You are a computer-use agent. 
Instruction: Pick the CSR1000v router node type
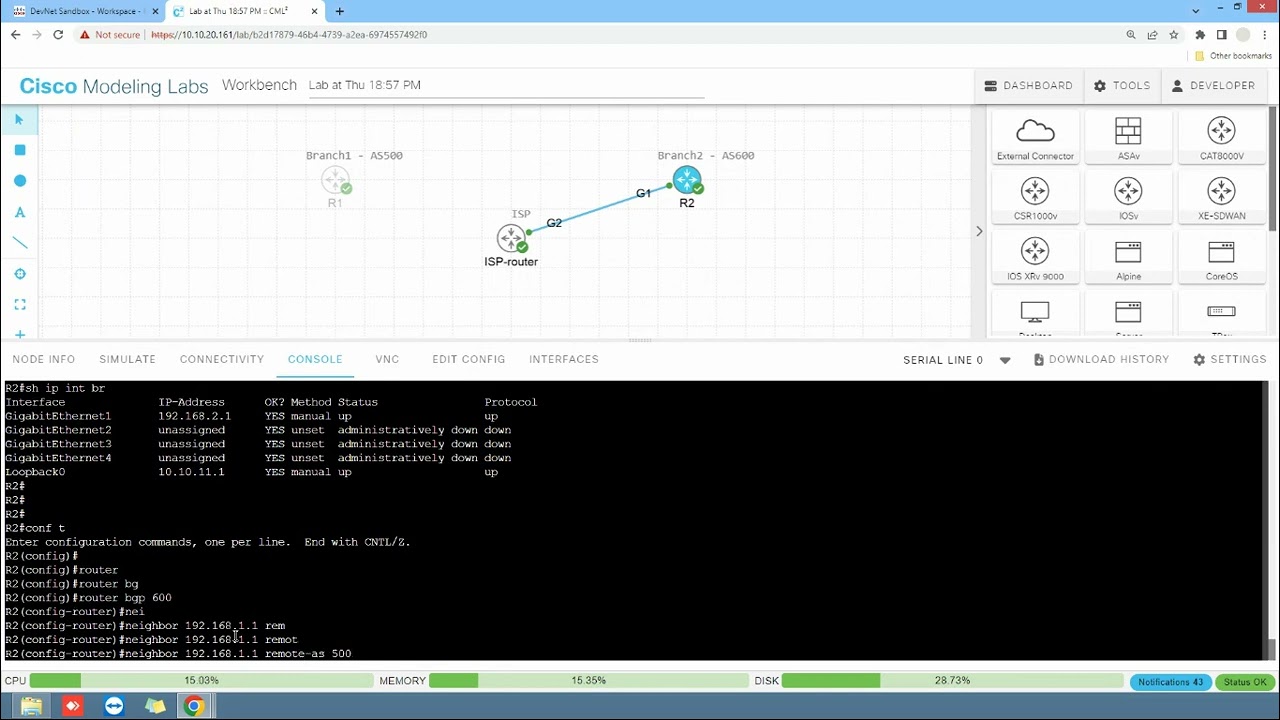click(x=1035, y=198)
